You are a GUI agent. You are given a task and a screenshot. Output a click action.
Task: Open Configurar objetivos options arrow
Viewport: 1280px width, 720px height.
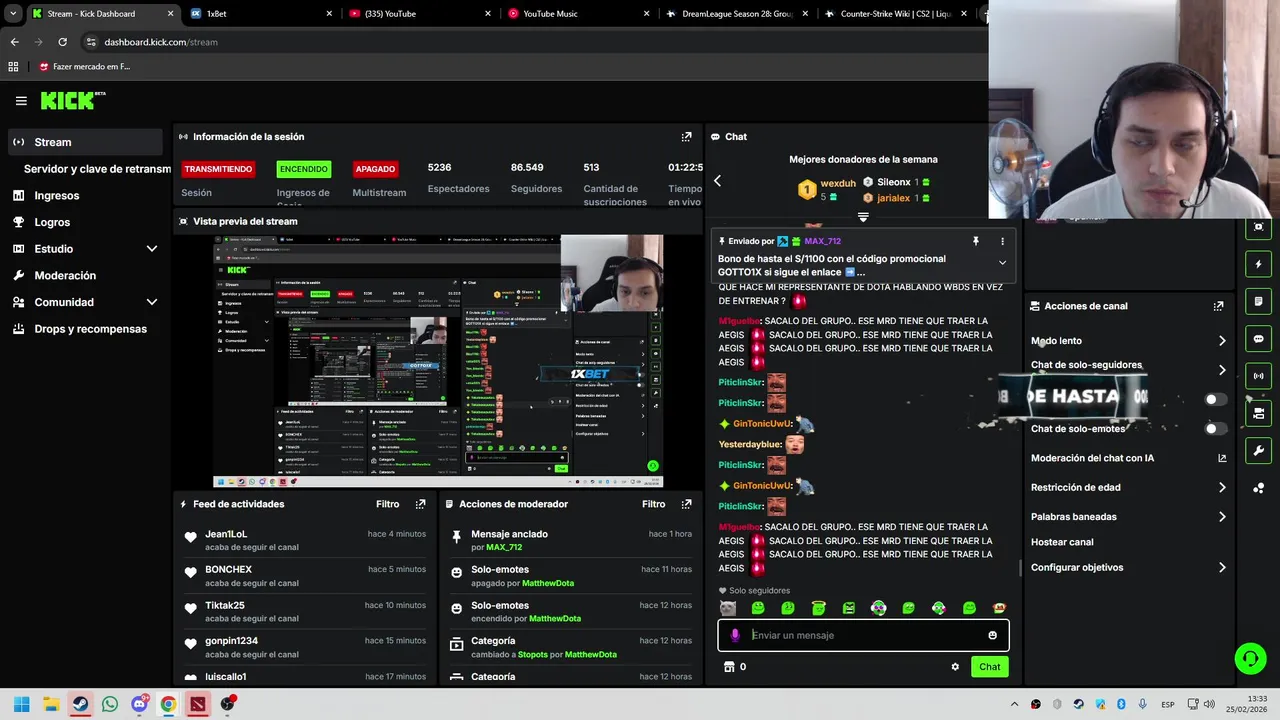[x=1222, y=568]
